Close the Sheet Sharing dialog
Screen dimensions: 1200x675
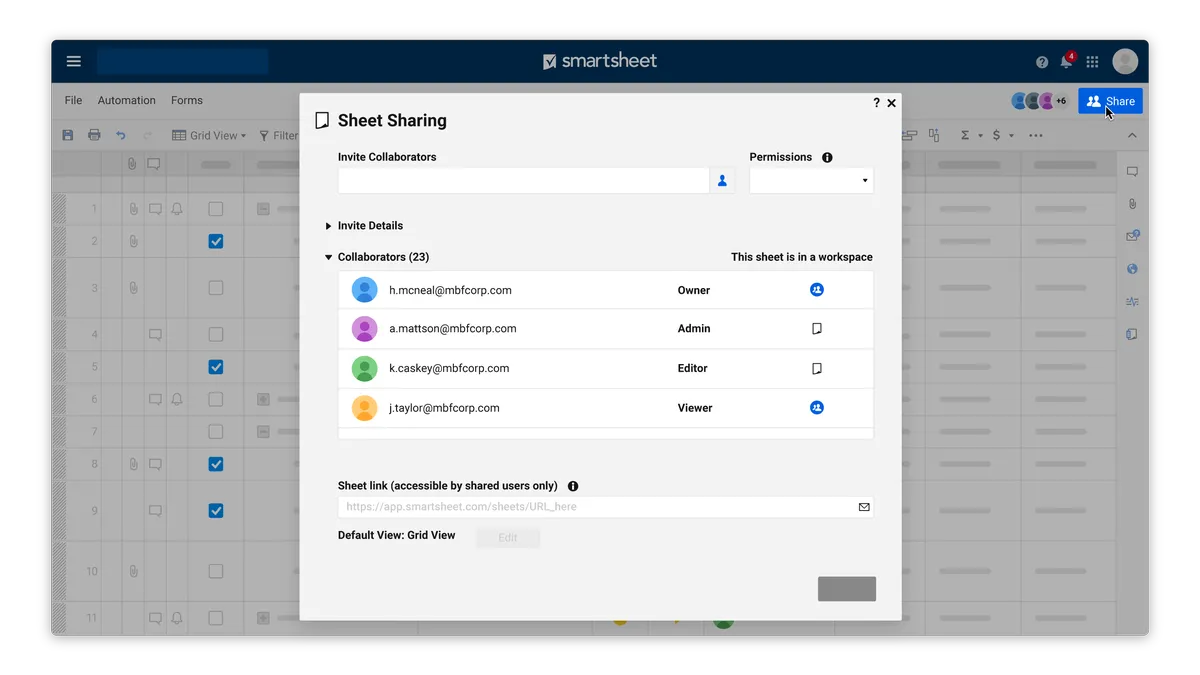point(892,103)
